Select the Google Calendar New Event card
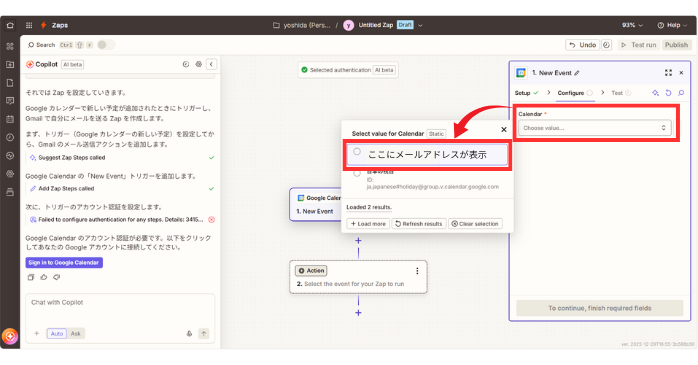698x365 pixels. click(315, 205)
